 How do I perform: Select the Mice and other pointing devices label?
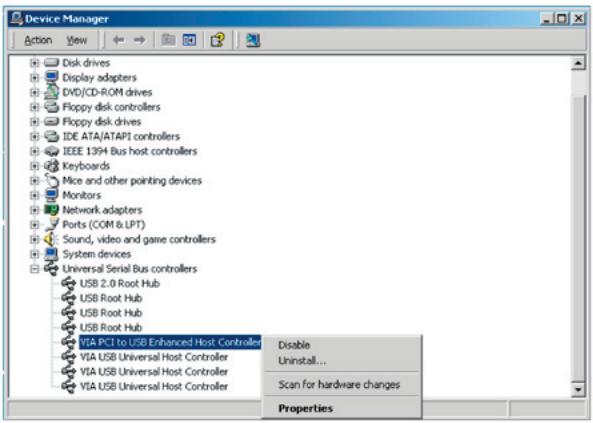[132, 180]
